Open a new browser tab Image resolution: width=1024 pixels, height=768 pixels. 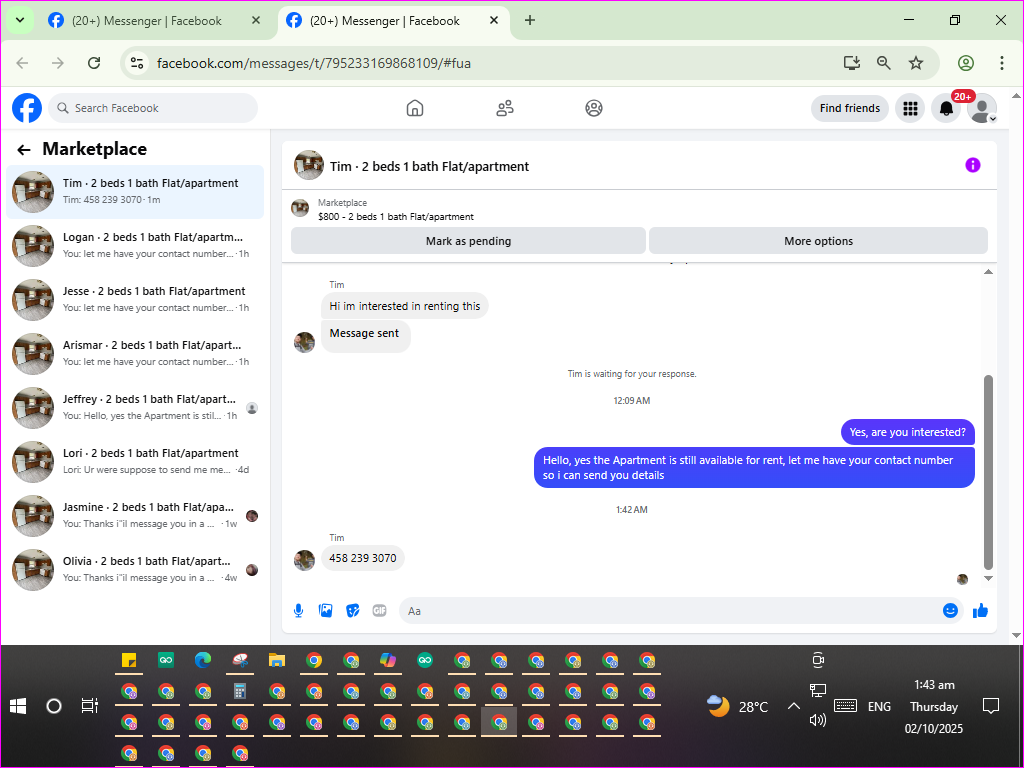(x=530, y=20)
